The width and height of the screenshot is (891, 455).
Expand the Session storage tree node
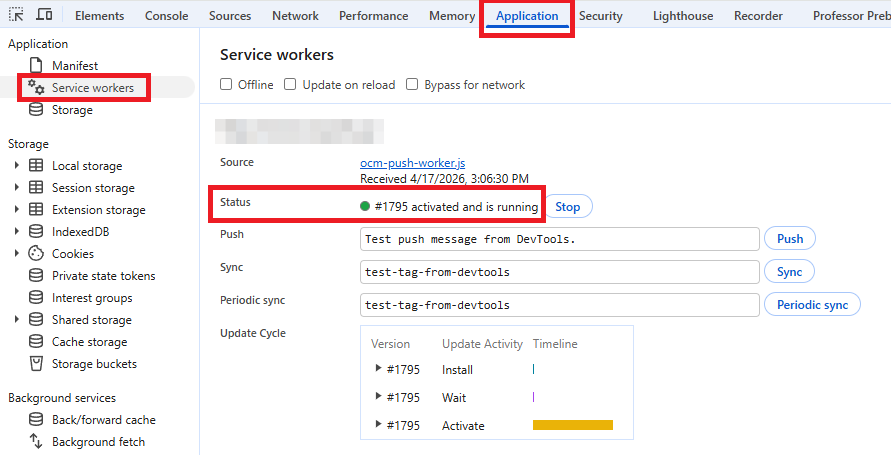point(16,187)
